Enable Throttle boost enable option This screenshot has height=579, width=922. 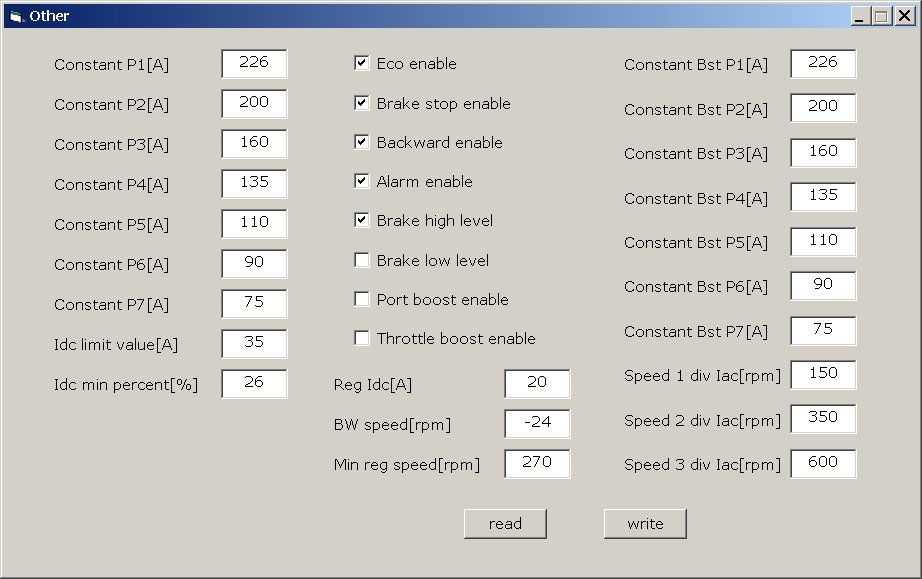[362, 338]
